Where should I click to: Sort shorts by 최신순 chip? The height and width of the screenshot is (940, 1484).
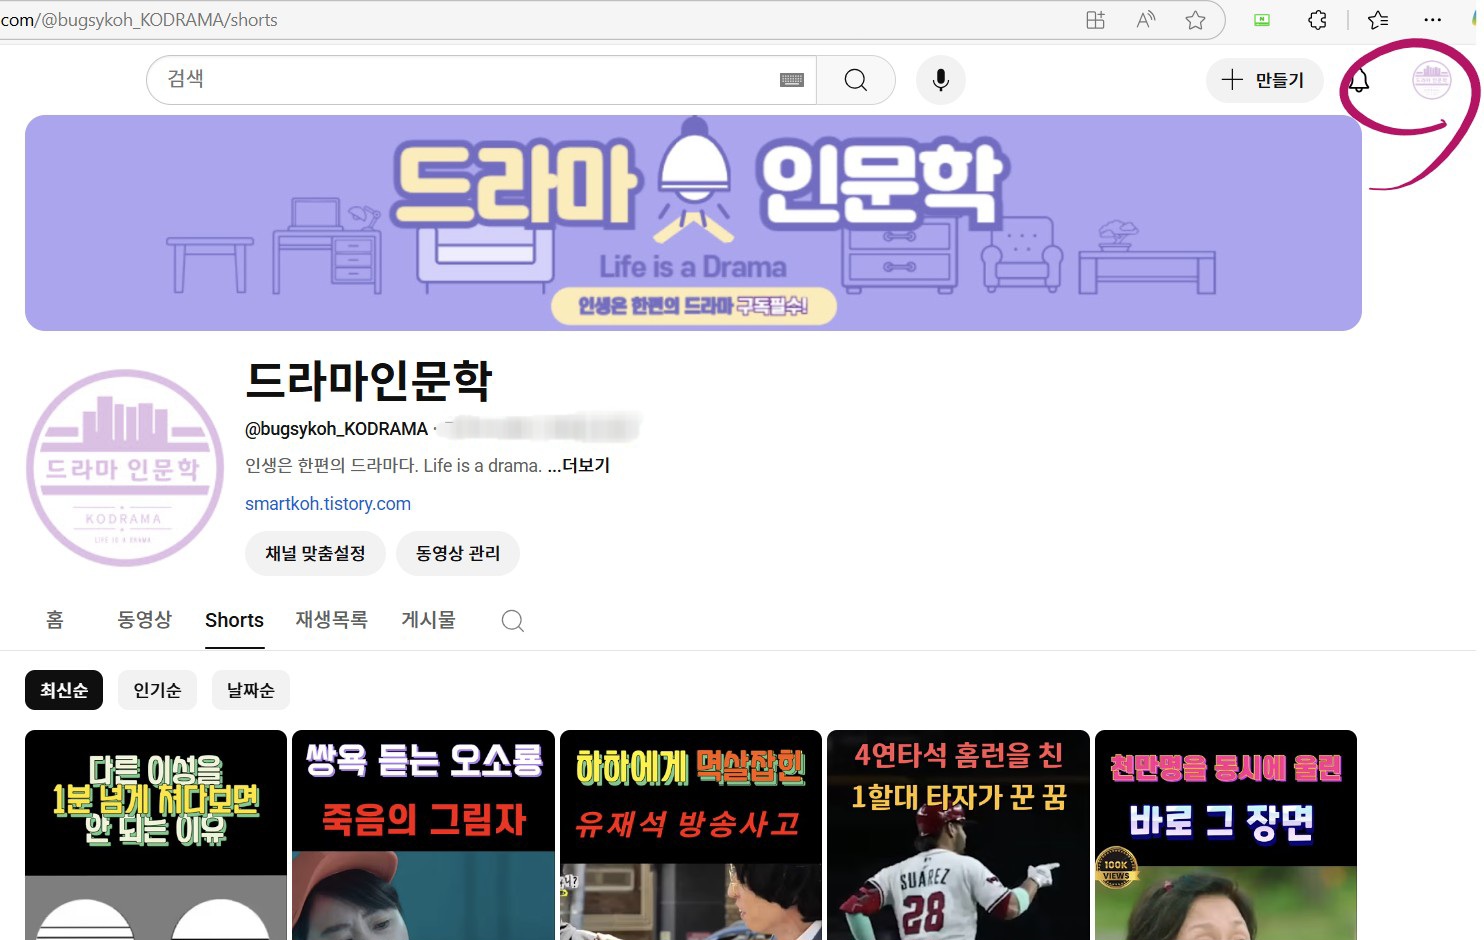coord(64,690)
